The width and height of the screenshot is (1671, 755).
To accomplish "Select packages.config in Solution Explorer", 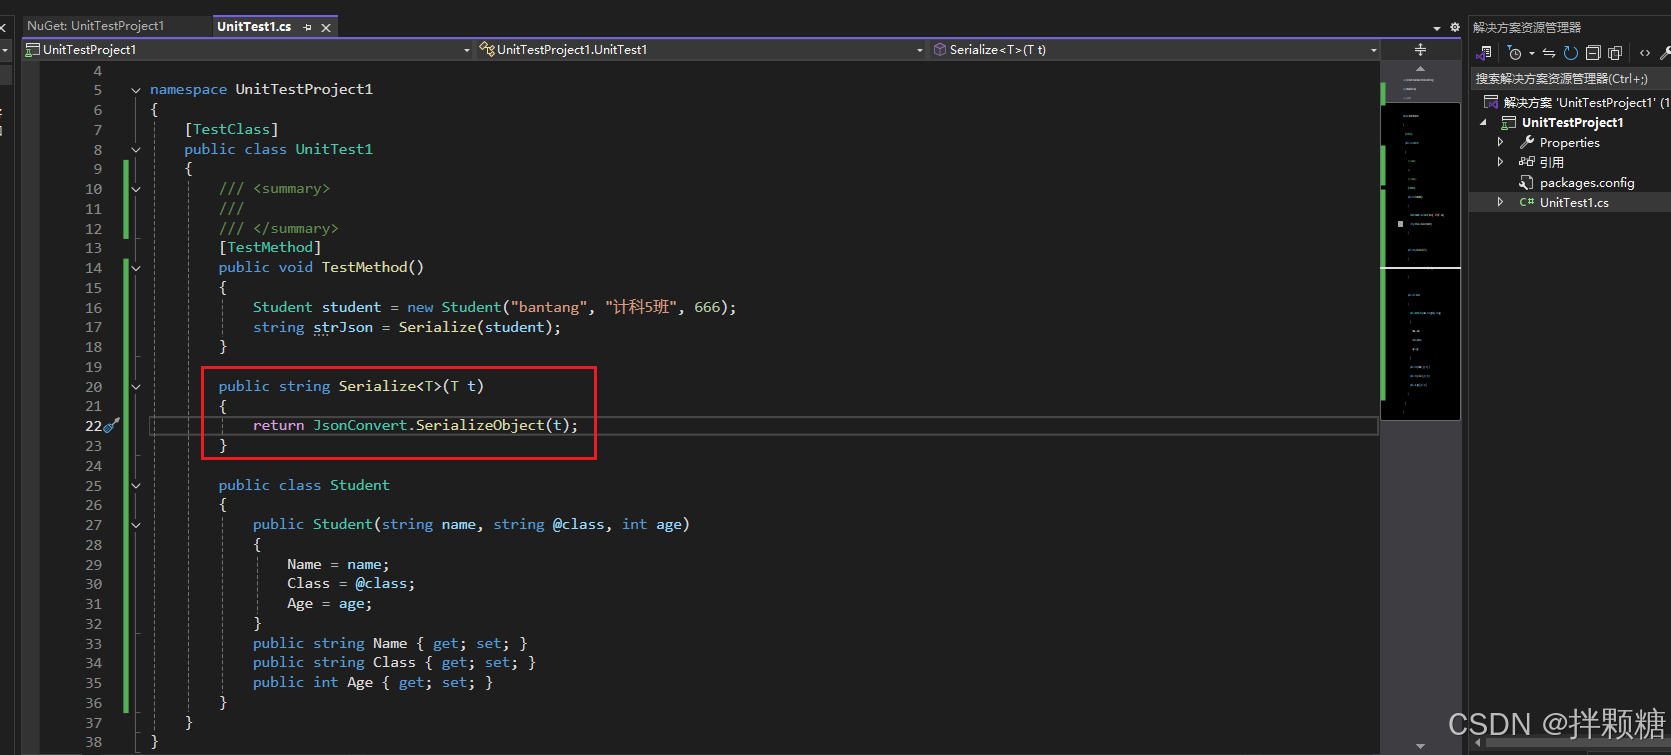I will [x=1586, y=182].
